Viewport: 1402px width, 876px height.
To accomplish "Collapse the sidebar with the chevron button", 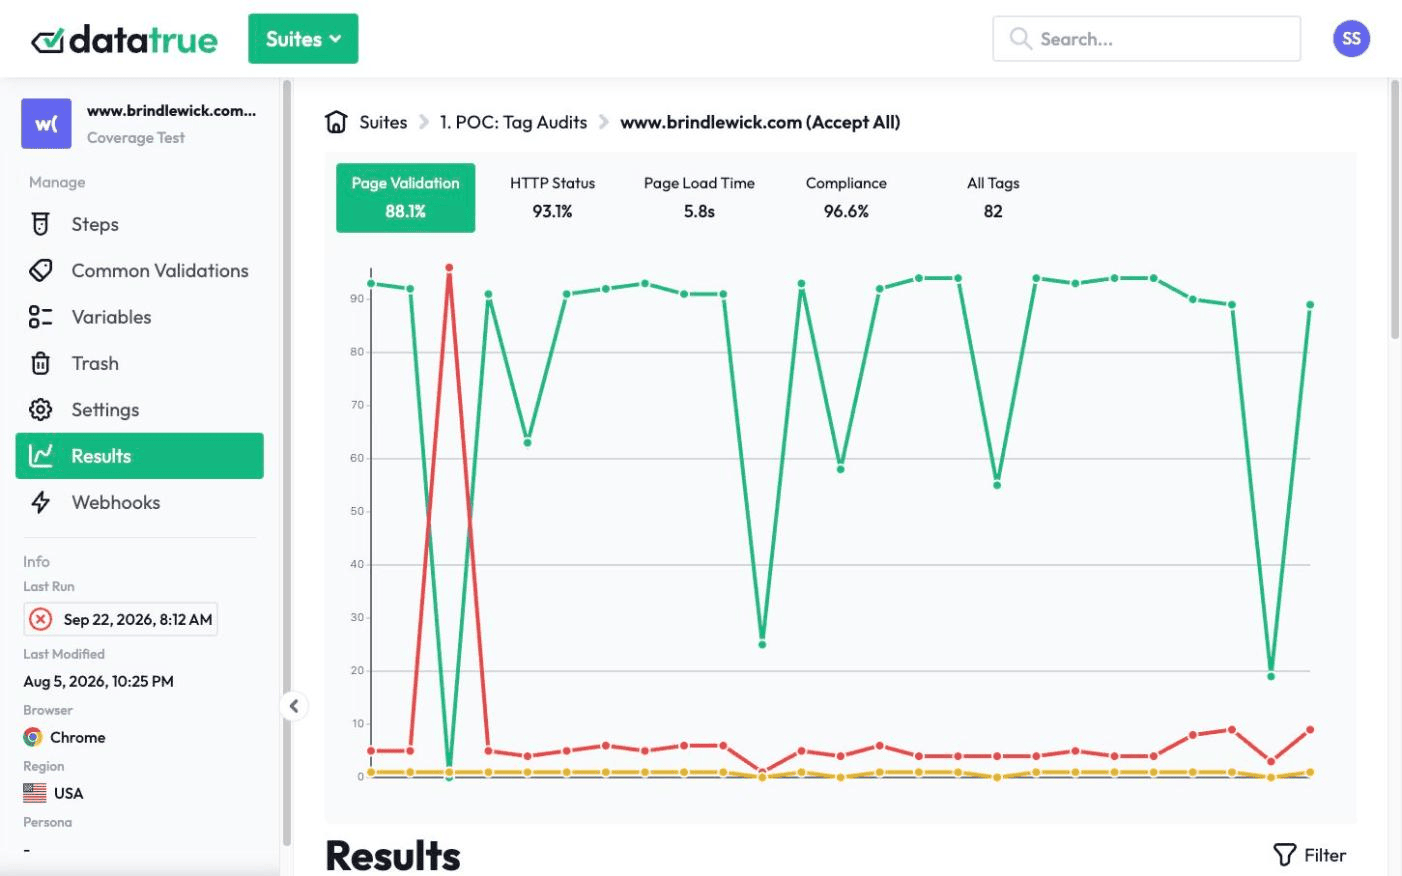I will click(x=293, y=706).
